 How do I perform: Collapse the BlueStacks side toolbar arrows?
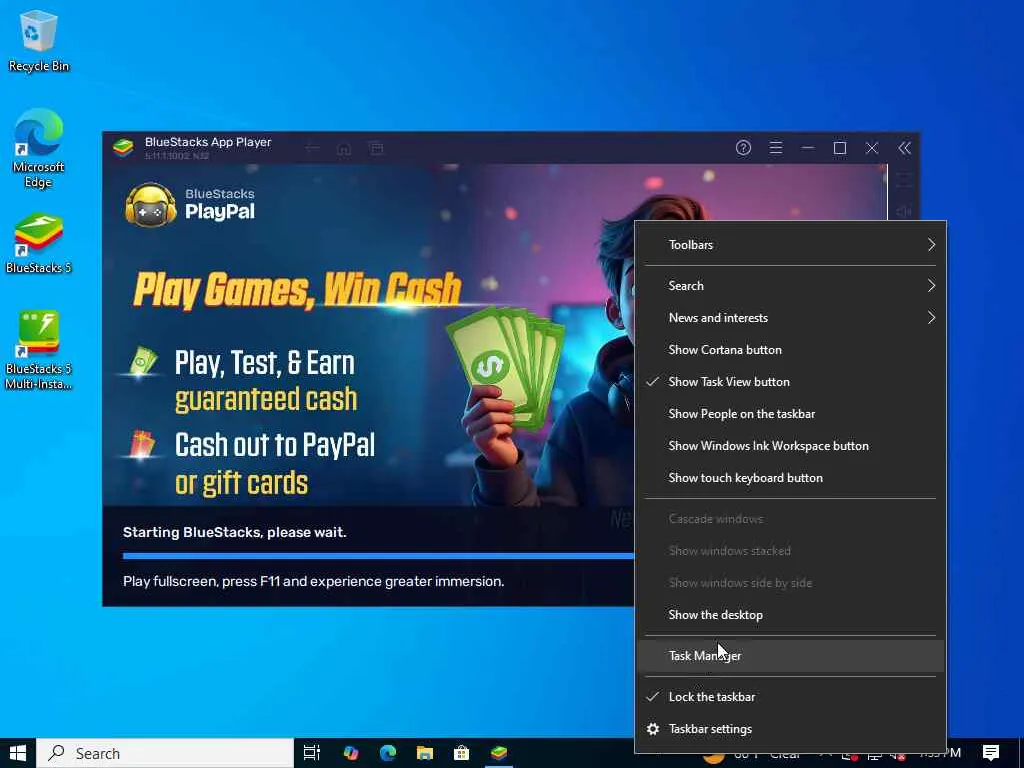click(x=904, y=148)
